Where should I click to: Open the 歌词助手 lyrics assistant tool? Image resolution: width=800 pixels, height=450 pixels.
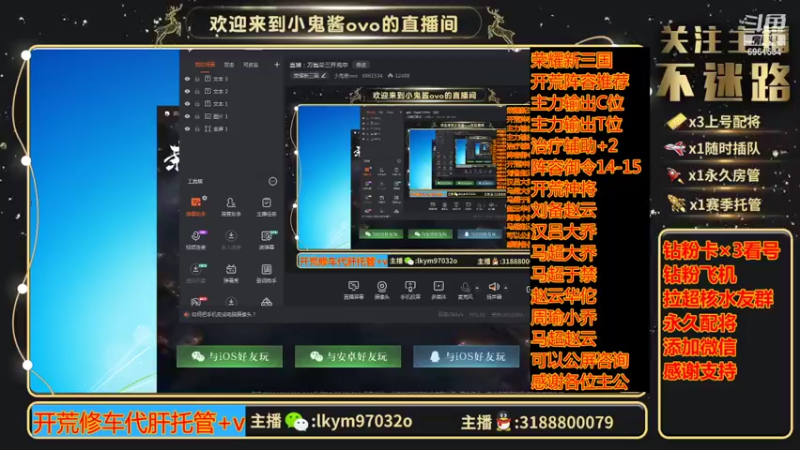[266, 273]
